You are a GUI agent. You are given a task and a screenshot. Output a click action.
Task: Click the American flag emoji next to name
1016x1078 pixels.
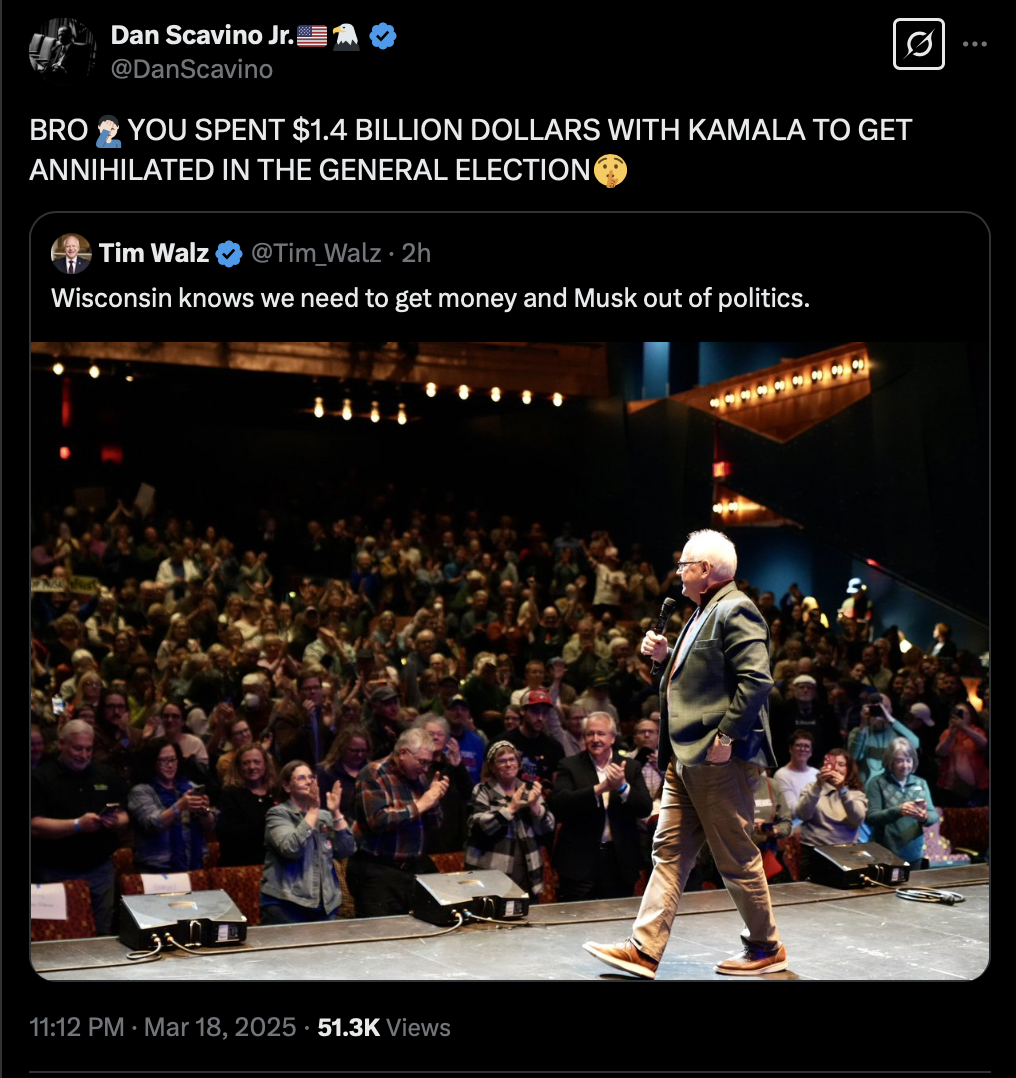[x=311, y=36]
